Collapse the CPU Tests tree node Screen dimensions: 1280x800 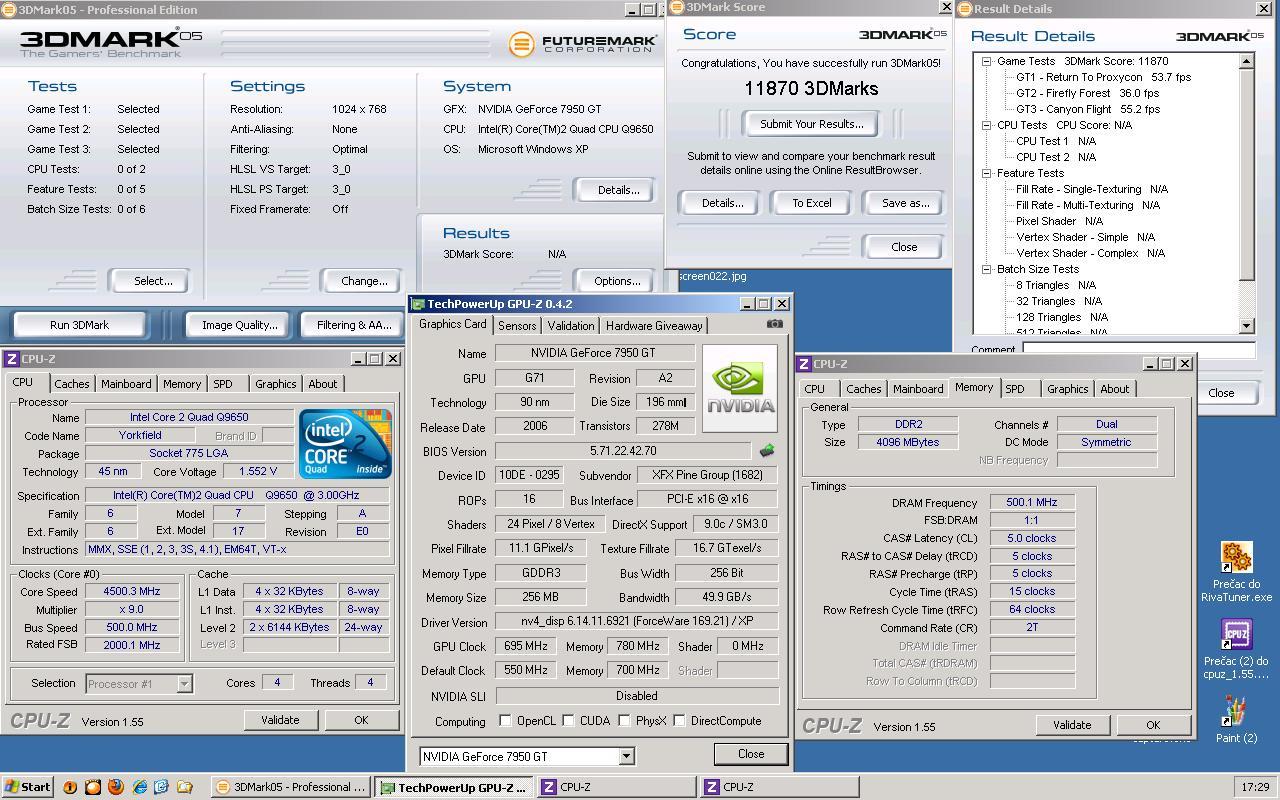[986, 125]
